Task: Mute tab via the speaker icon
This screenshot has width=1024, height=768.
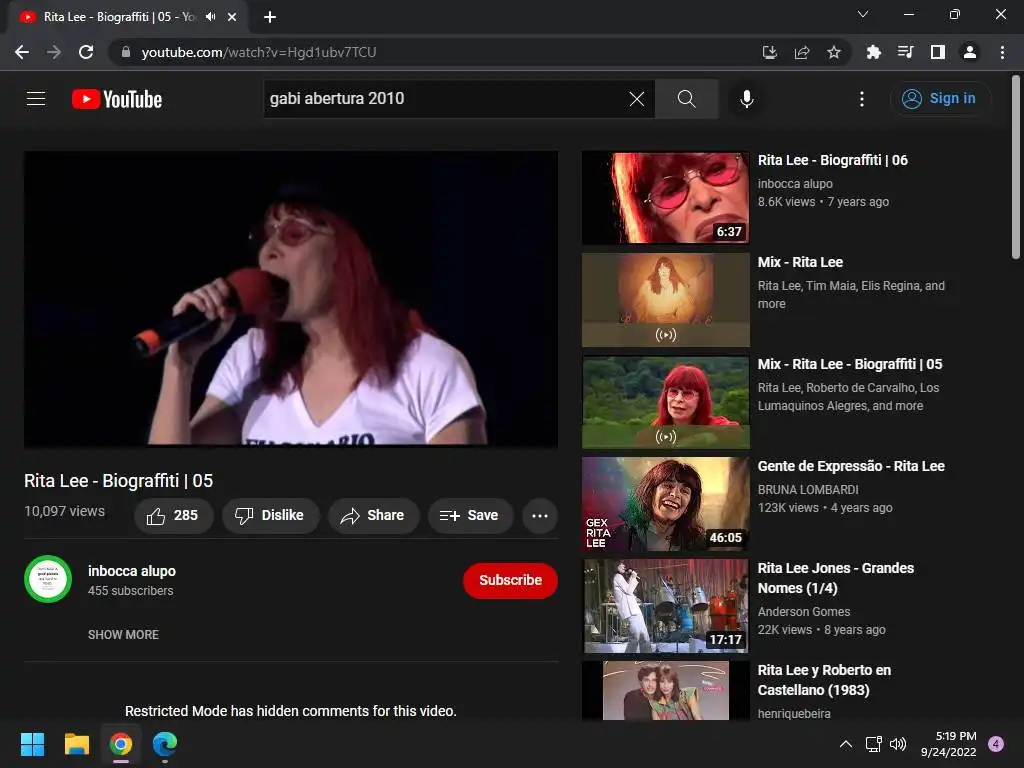Action: click(x=210, y=17)
